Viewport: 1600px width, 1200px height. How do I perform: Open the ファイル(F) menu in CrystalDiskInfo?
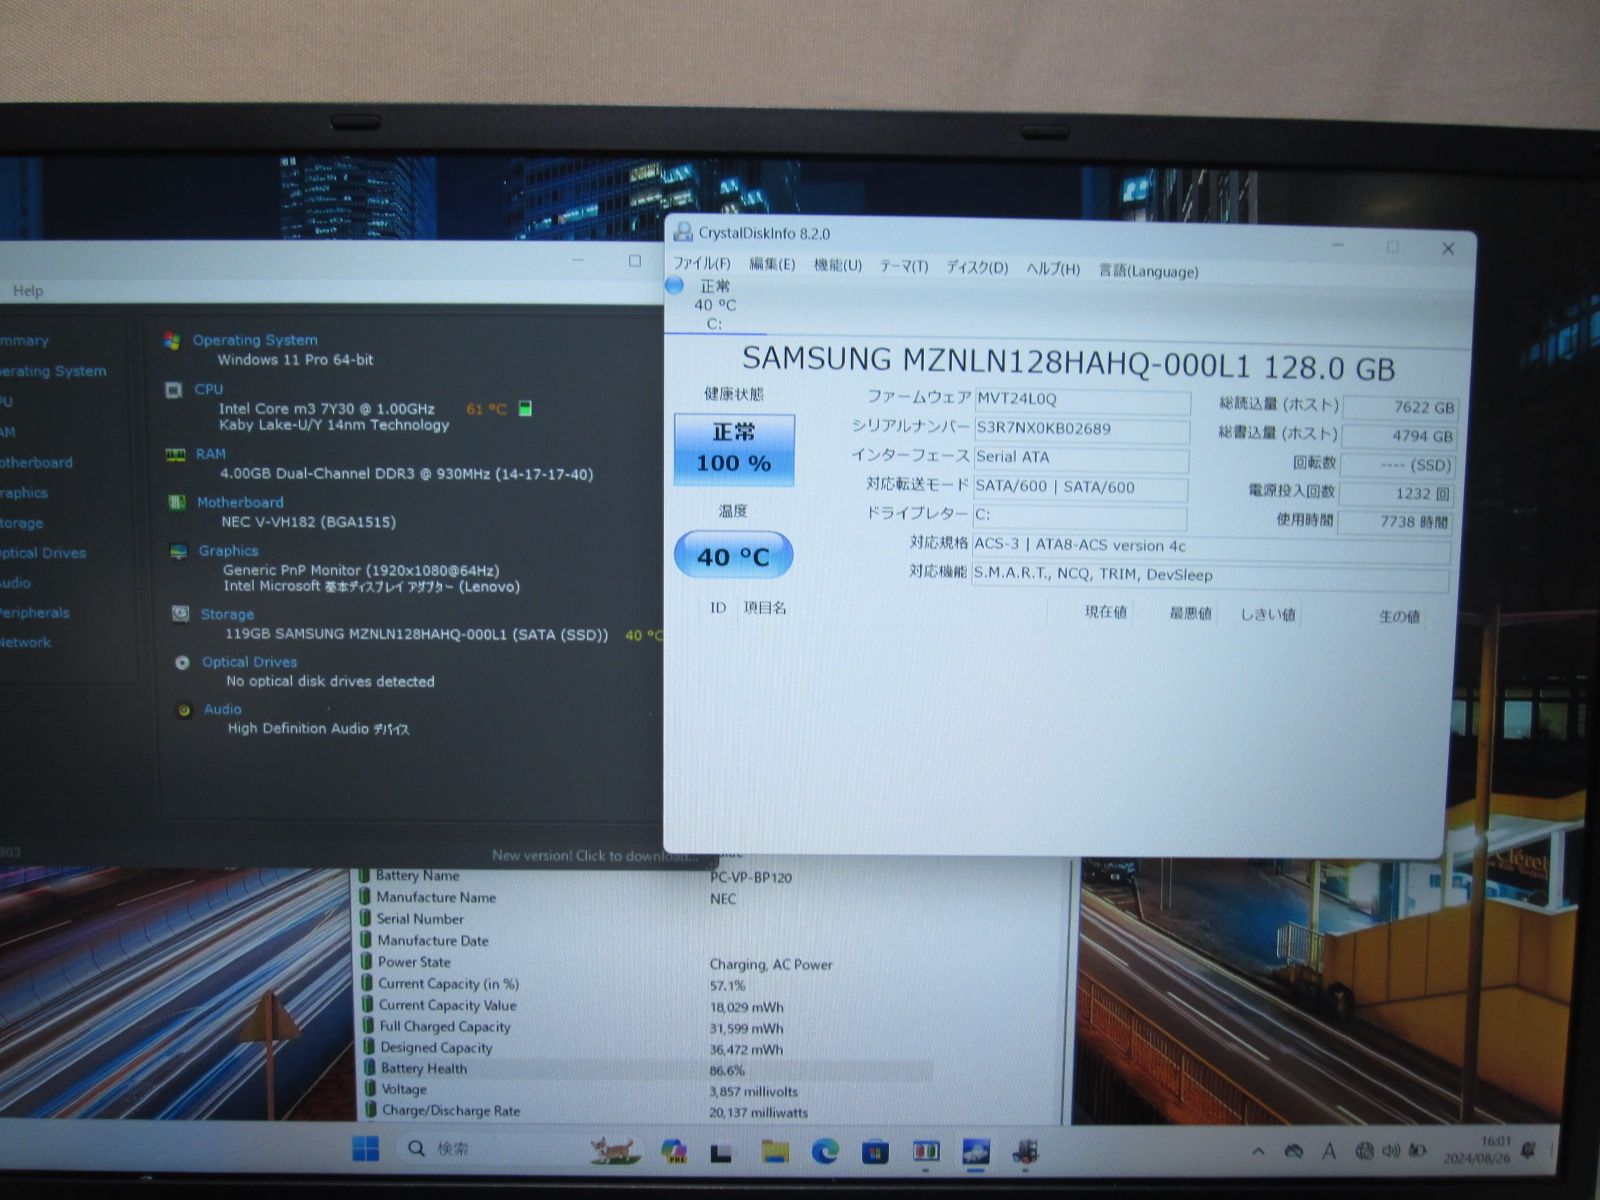[701, 264]
